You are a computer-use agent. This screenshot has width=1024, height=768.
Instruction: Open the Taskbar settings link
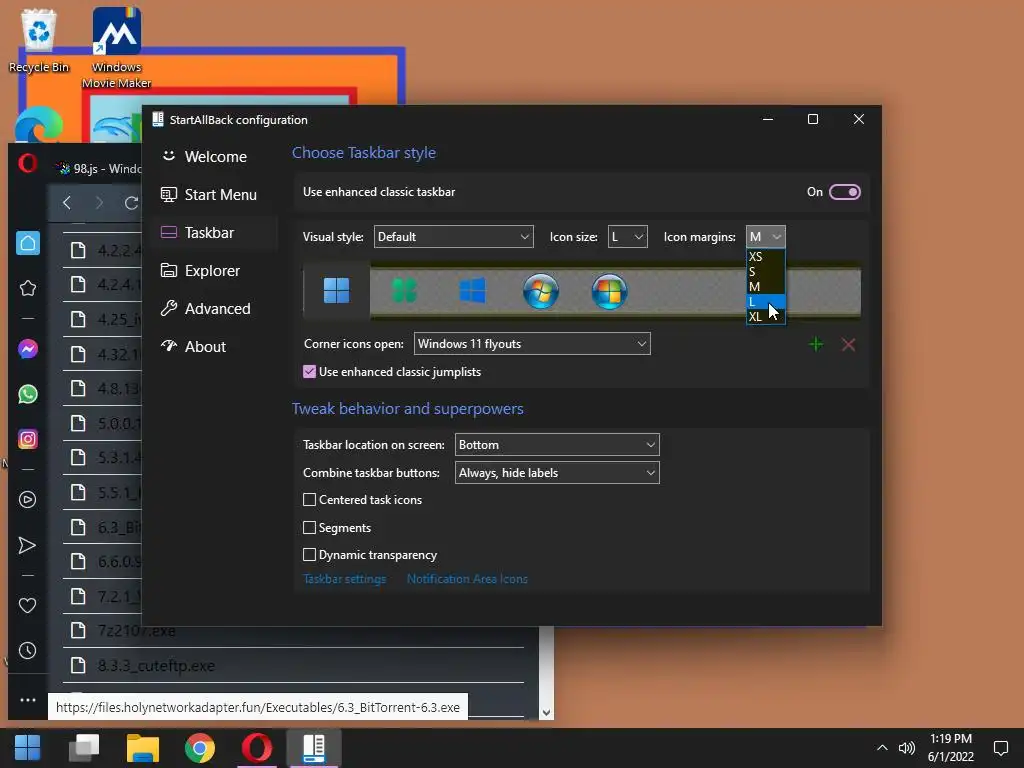coord(344,579)
